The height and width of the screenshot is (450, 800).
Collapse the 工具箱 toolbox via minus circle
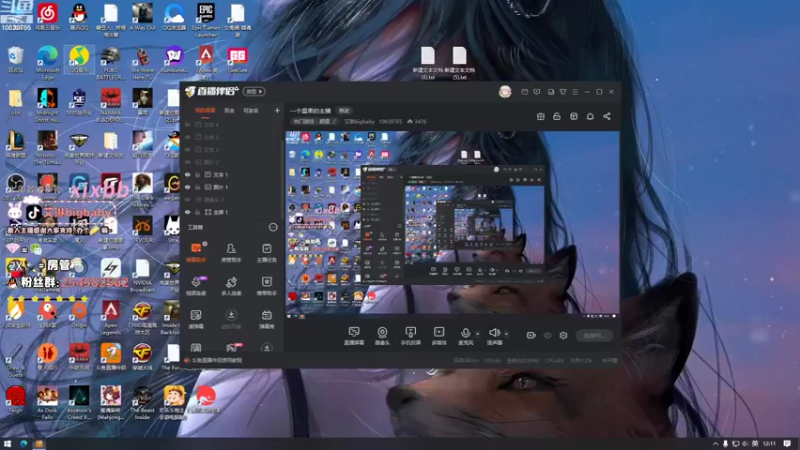(273, 227)
